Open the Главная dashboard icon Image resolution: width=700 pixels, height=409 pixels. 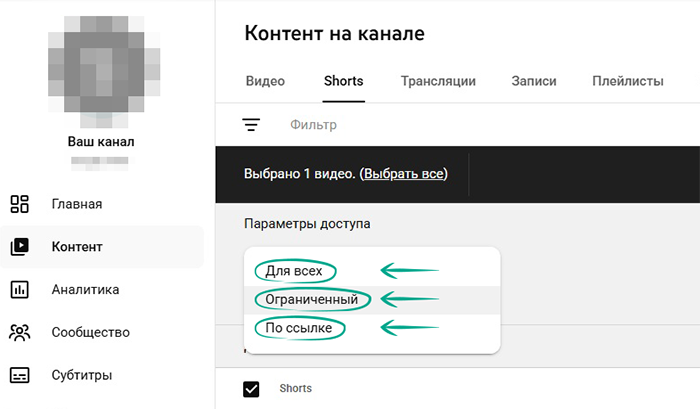pyautogui.click(x=20, y=204)
